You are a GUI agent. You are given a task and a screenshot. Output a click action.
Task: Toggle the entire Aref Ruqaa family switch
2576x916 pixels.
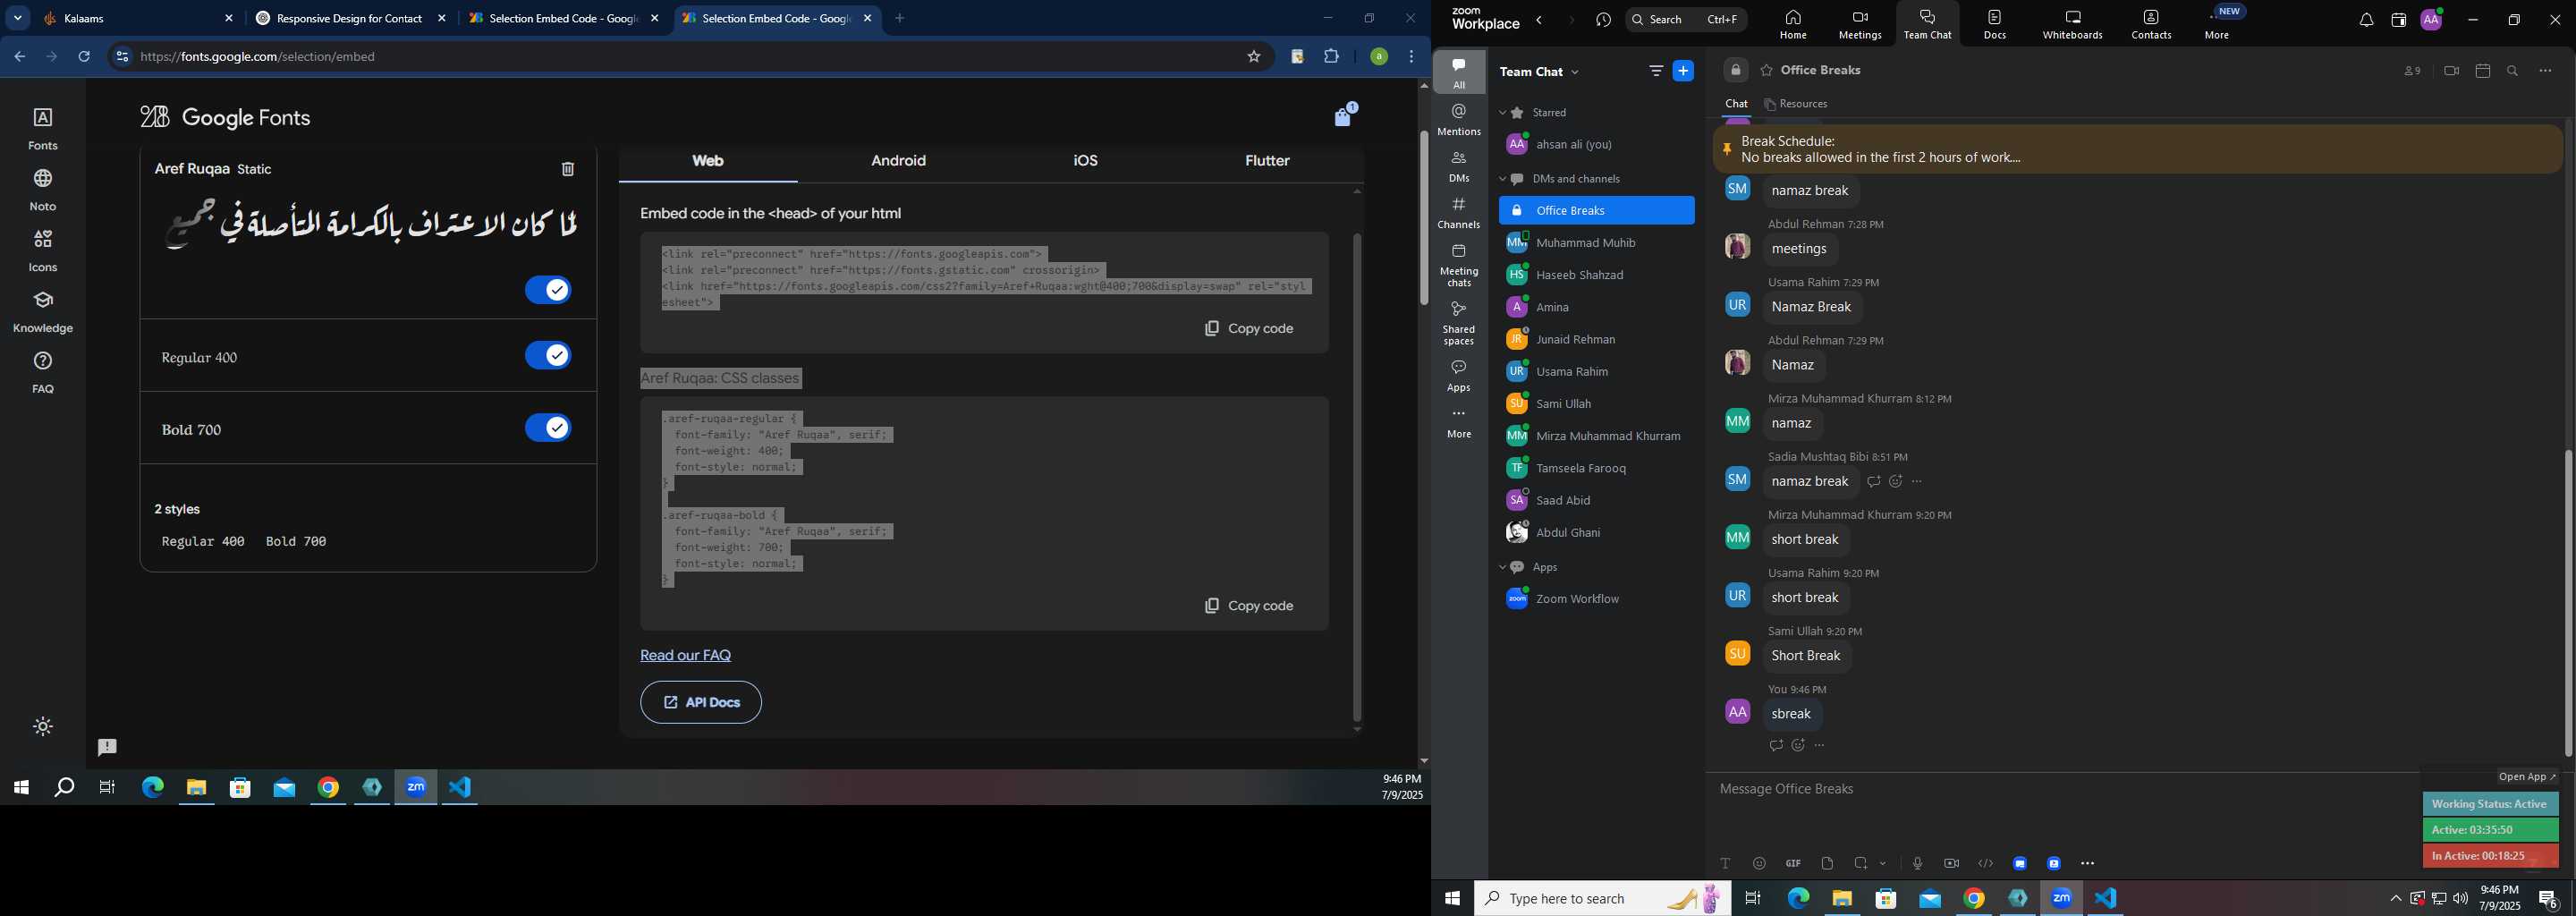click(x=548, y=290)
